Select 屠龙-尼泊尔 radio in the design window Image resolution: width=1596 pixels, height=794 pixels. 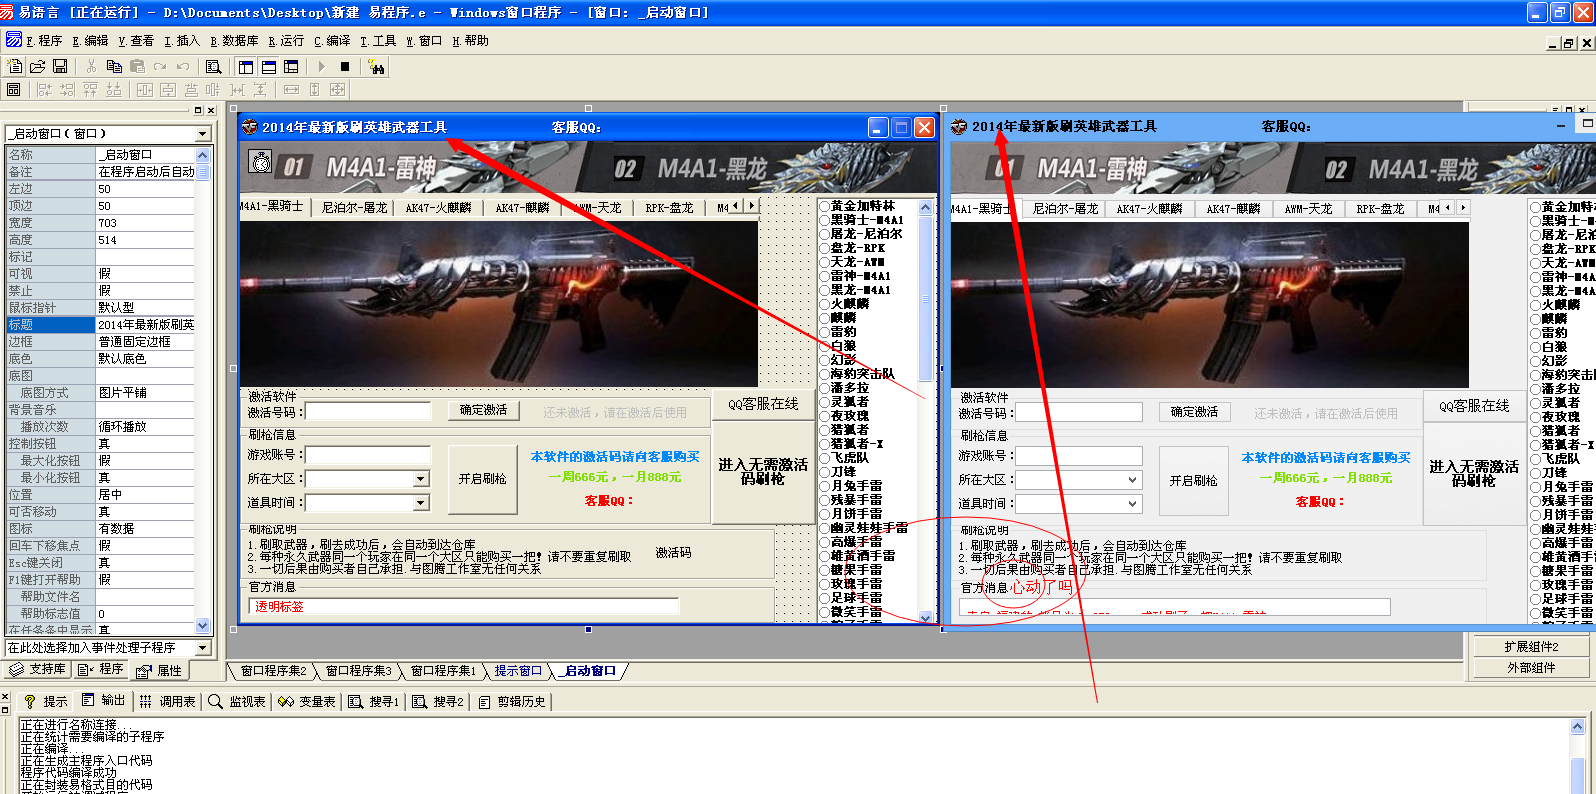825,234
